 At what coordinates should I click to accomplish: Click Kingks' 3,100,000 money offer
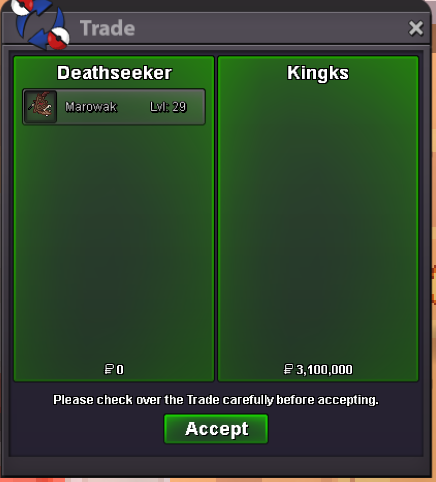[324, 370]
